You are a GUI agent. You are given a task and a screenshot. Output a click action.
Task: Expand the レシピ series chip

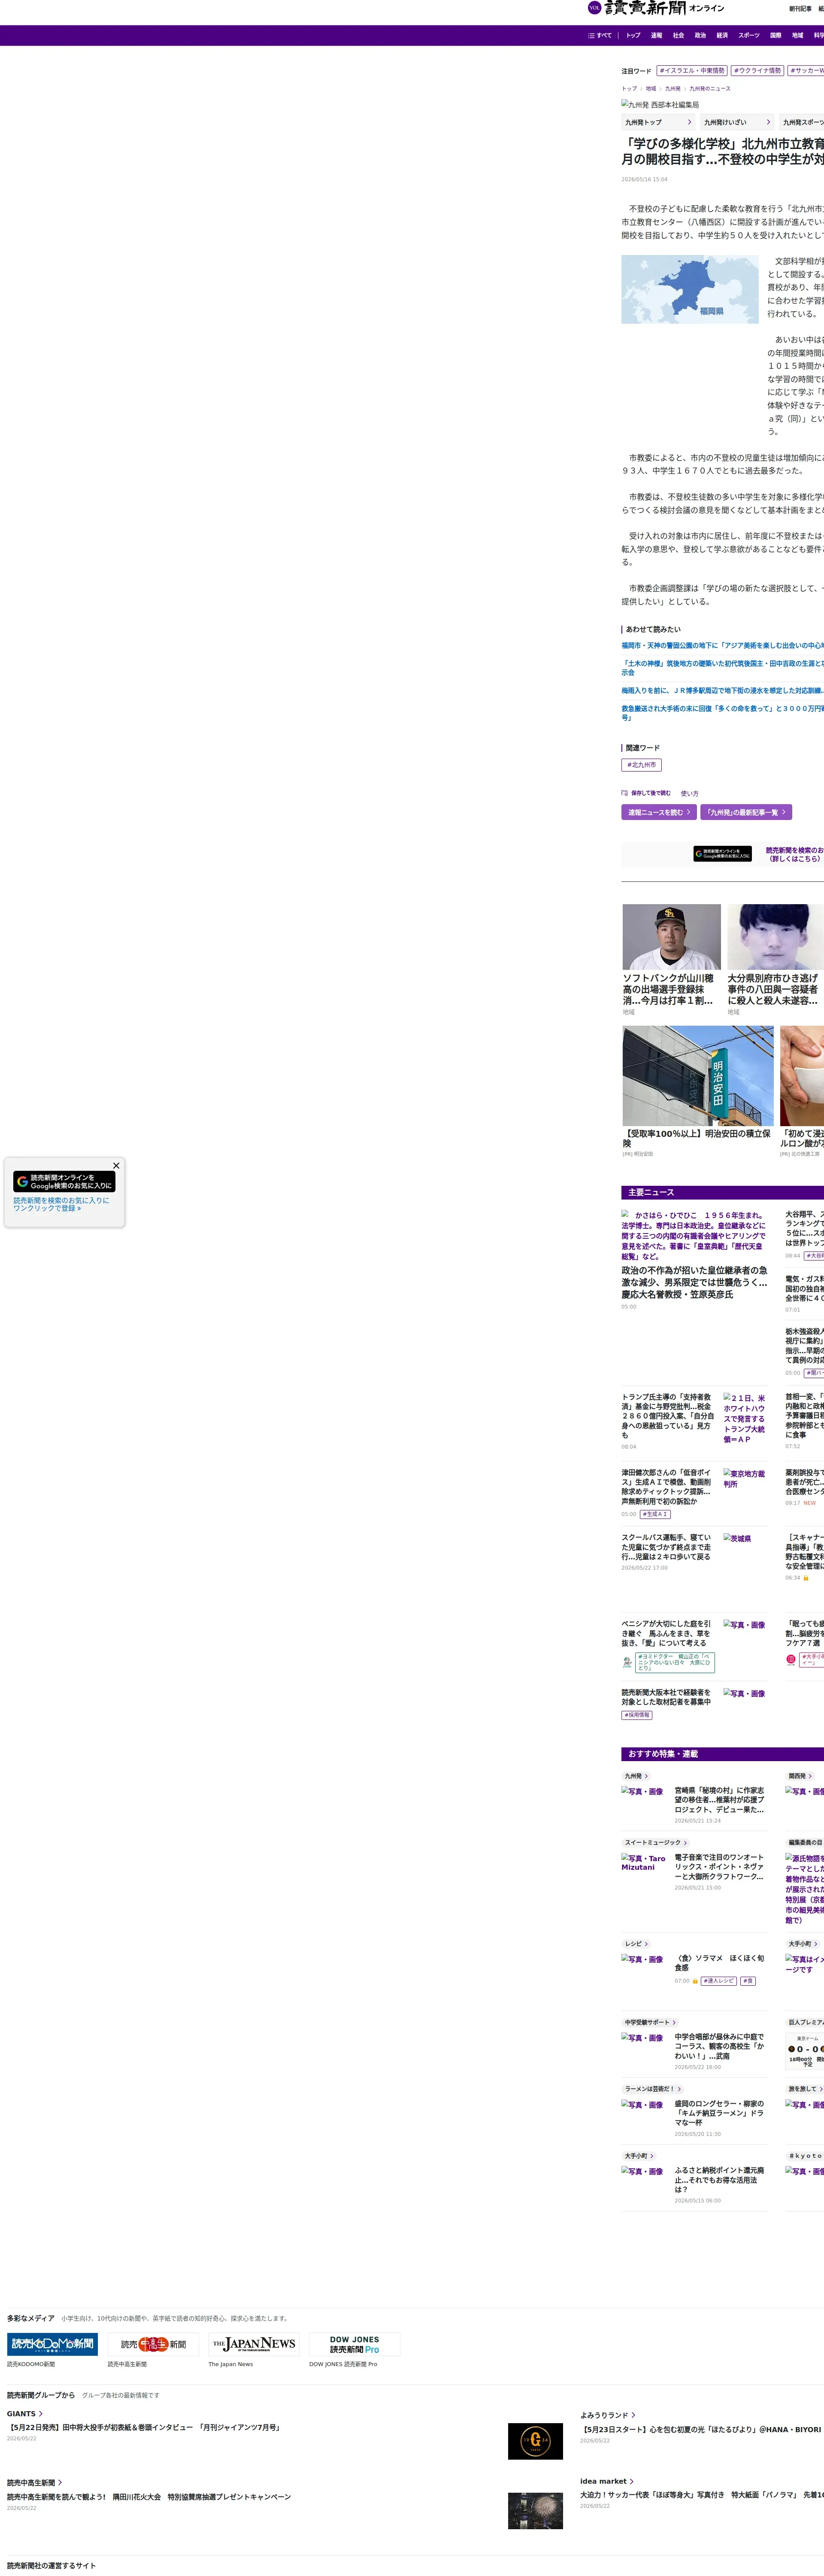pos(637,1944)
